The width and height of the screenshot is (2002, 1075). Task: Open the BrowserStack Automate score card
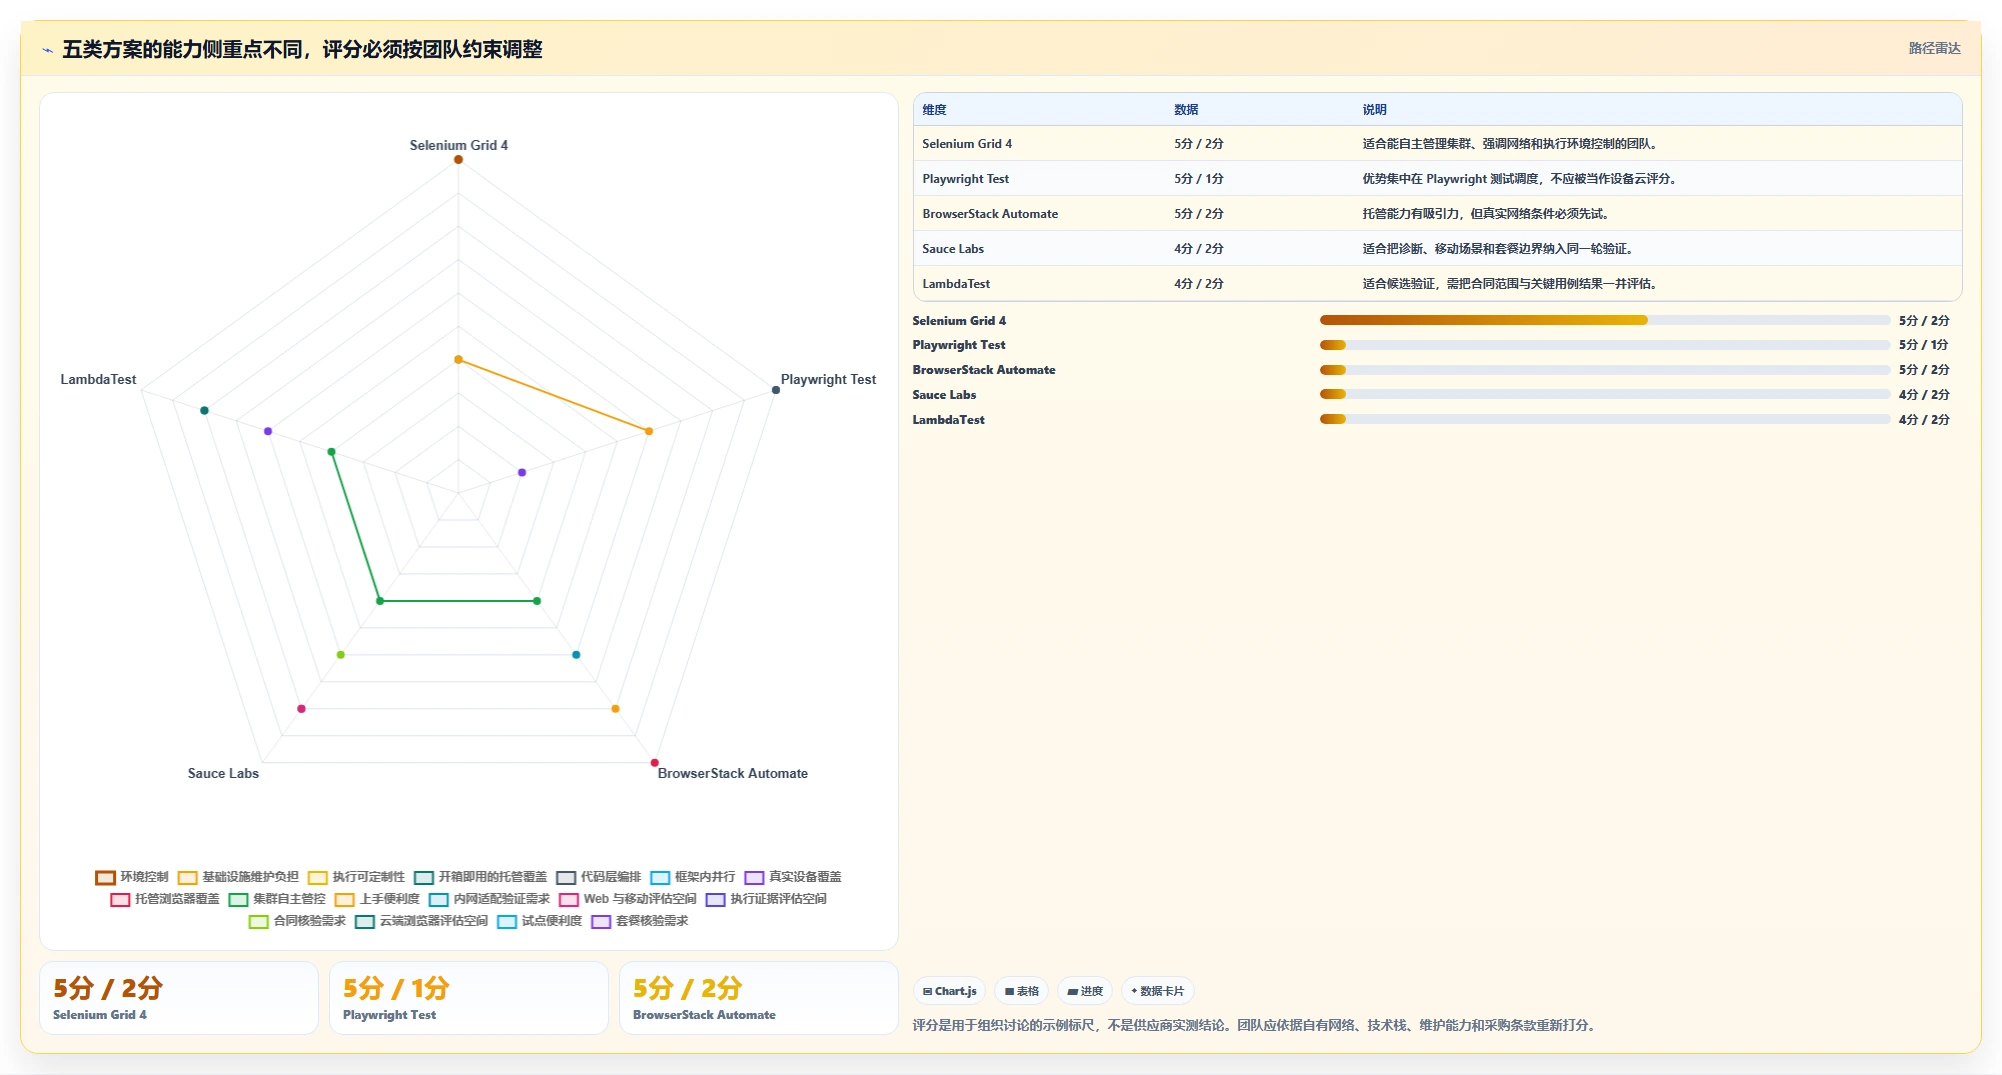click(x=759, y=998)
